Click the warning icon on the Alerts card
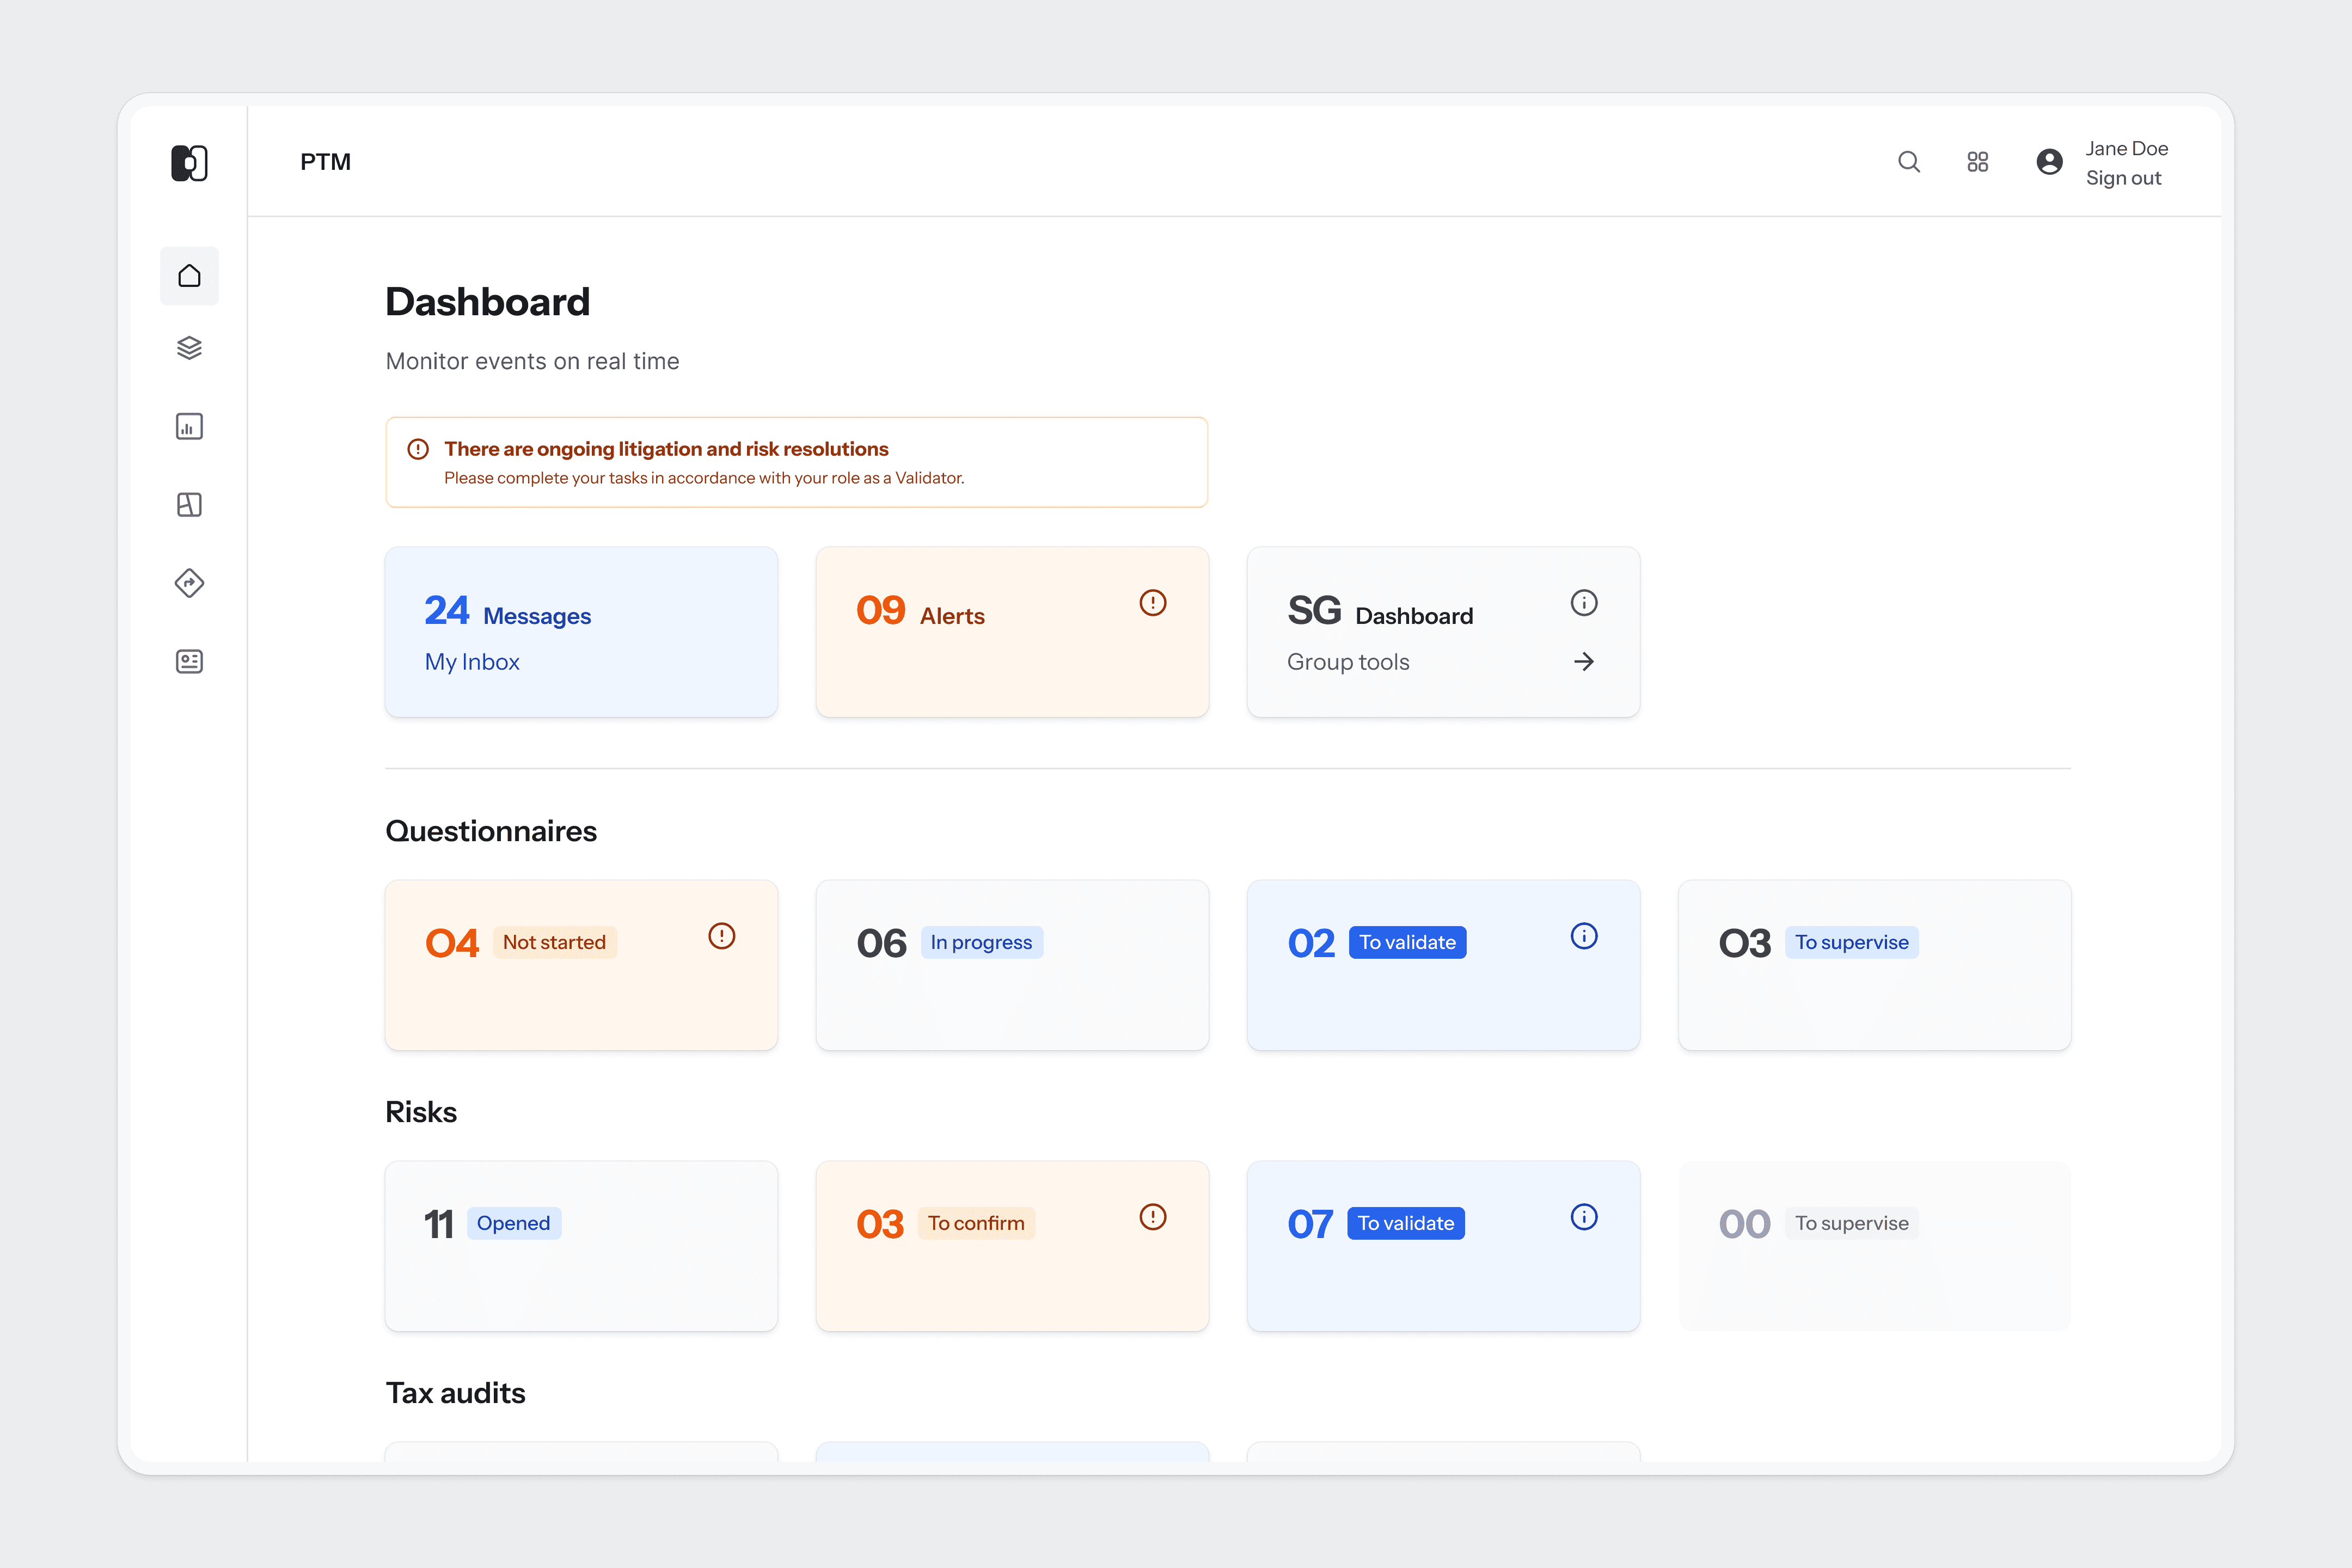 (x=1152, y=602)
